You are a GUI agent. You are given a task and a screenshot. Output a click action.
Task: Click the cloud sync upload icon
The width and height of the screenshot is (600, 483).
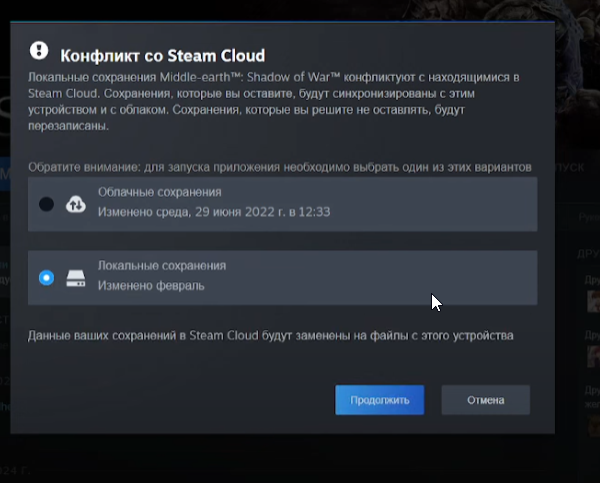click(x=76, y=204)
